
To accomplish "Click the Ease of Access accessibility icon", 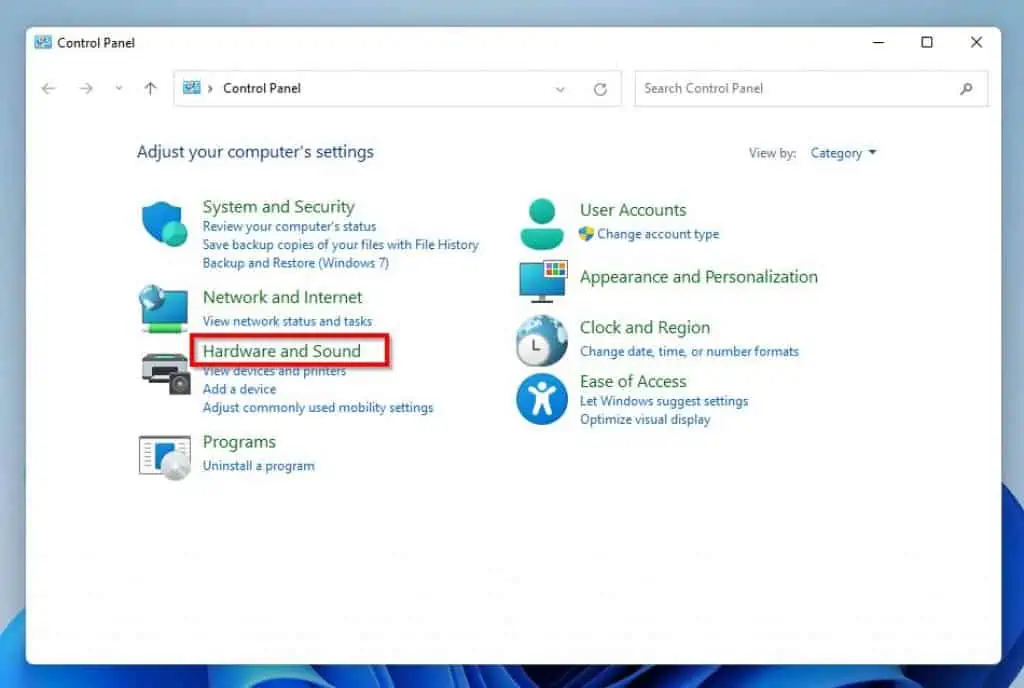I will 541,399.
